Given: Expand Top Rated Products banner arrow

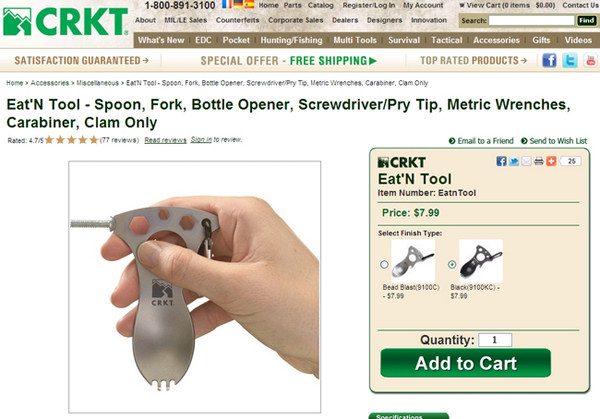Looking at the screenshot, I should coord(523,60).
